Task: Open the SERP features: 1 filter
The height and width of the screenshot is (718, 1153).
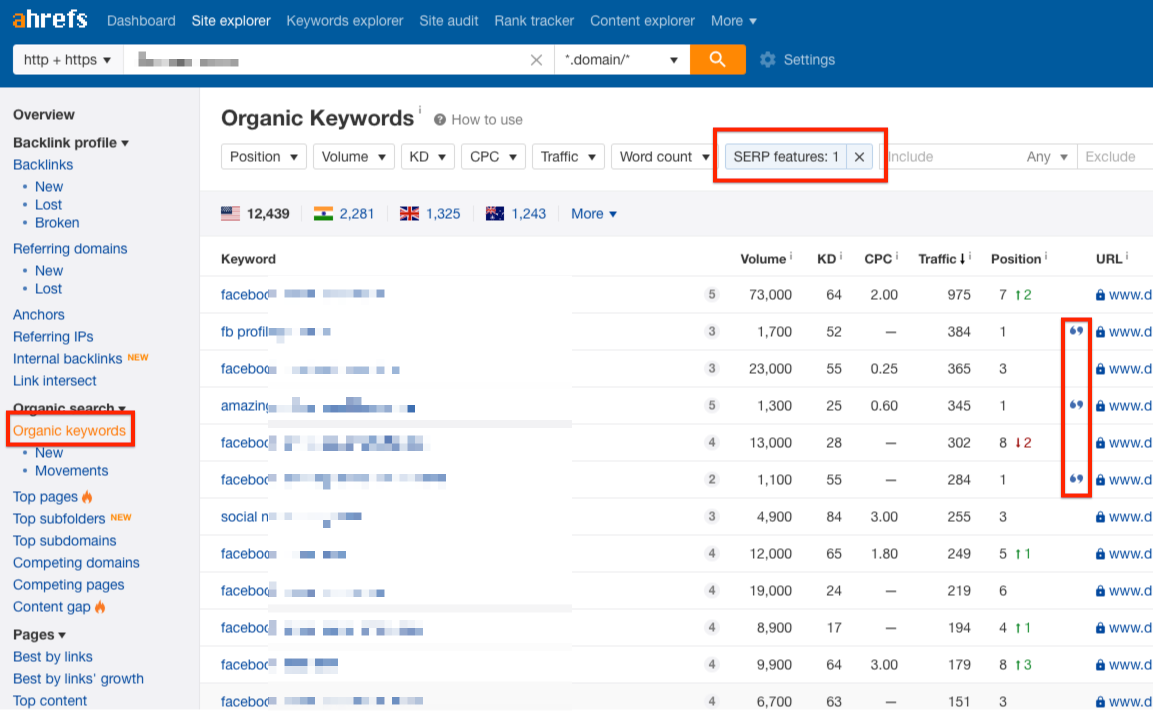Action: (785, 157)
